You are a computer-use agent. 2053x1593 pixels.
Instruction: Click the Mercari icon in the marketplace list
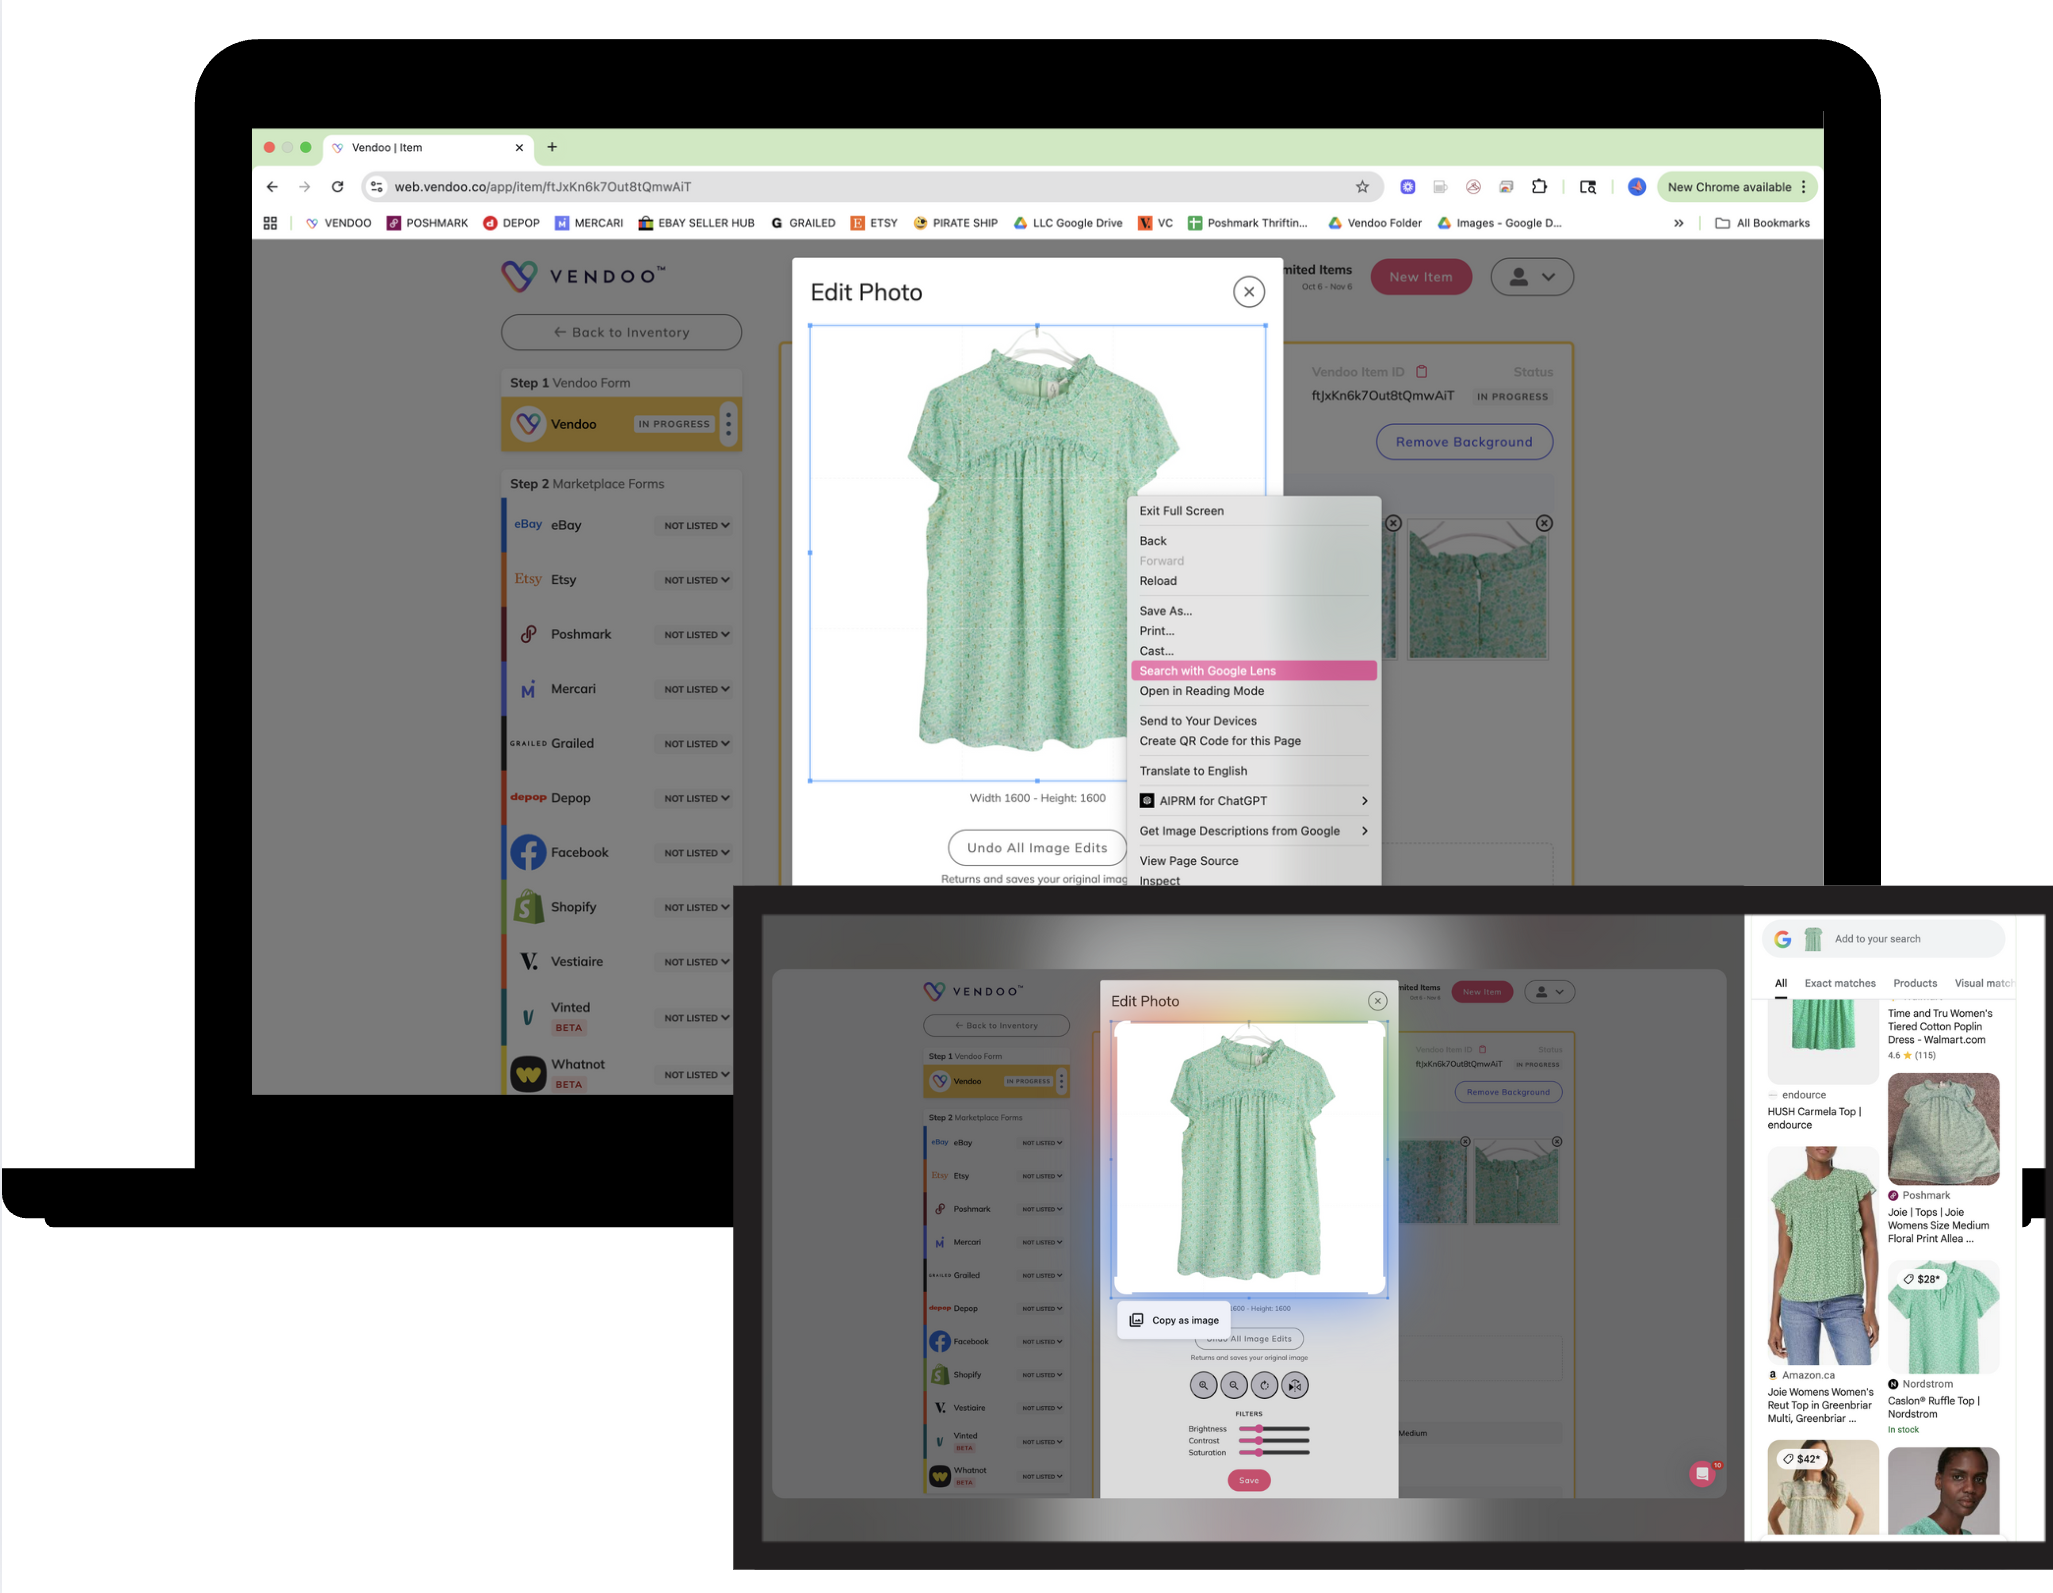528,688
